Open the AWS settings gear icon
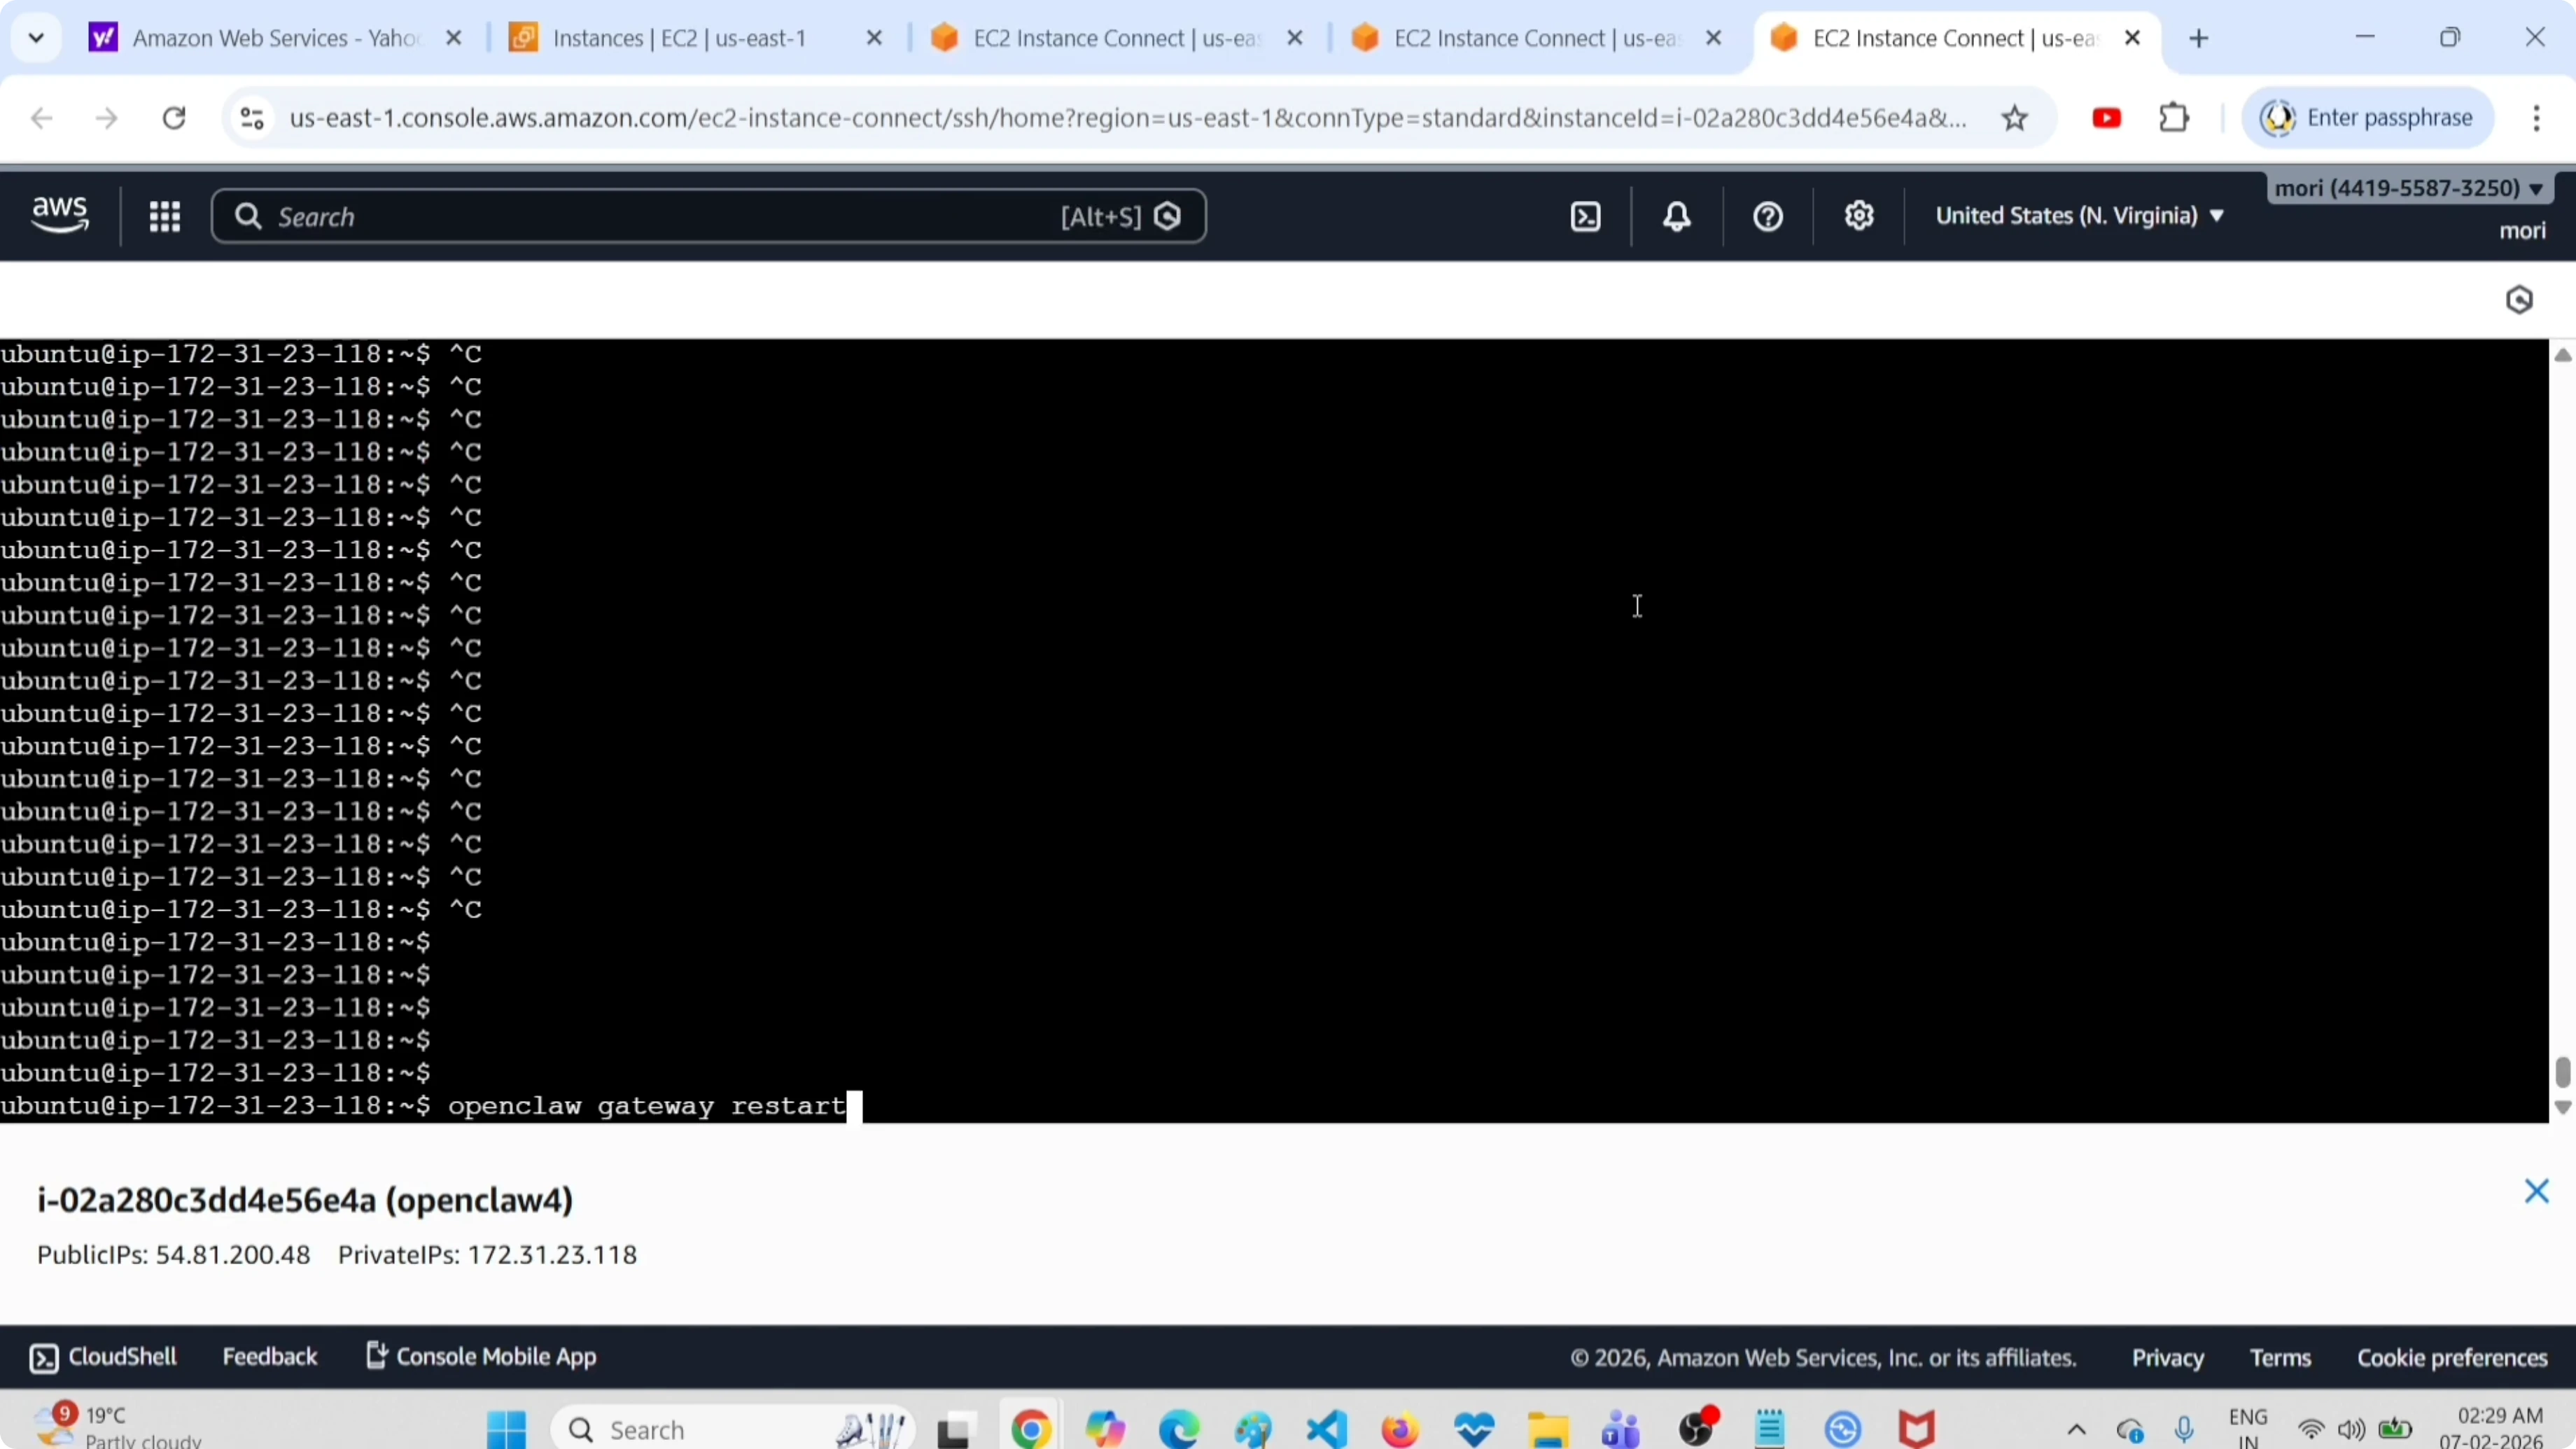The image size is (2576, 1449). tap(1859, 216)
